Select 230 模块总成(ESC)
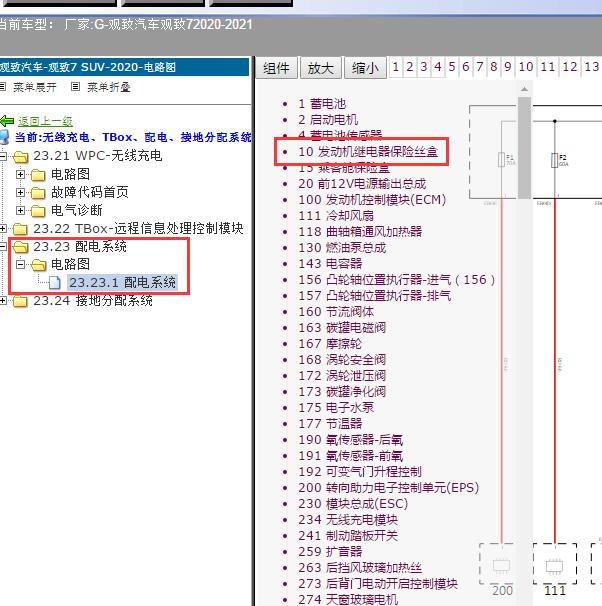Screen dimensions: 602x606 coord(353,504)
